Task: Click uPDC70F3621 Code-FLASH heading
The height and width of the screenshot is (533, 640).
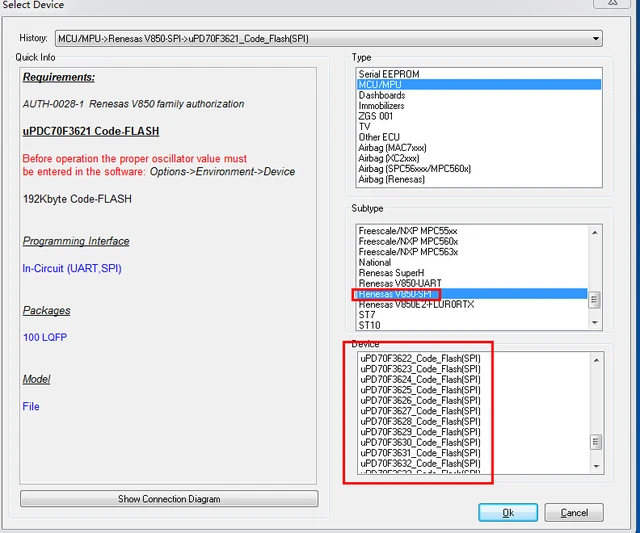Action: (91, 131)
